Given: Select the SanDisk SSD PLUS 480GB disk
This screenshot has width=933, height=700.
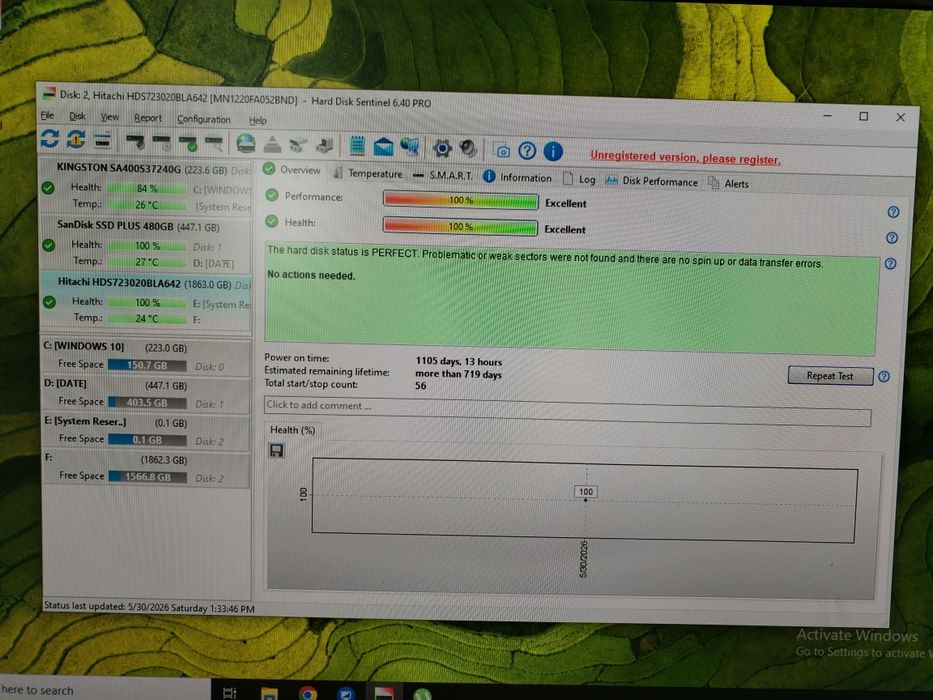Looking at the screenshot, I should [x=146, y=243].
